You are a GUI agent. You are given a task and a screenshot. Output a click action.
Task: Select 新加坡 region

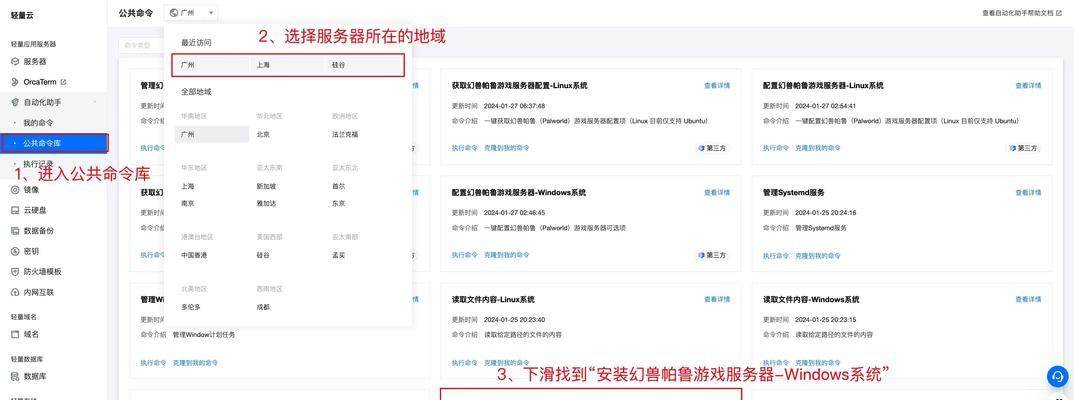[266, 186]
